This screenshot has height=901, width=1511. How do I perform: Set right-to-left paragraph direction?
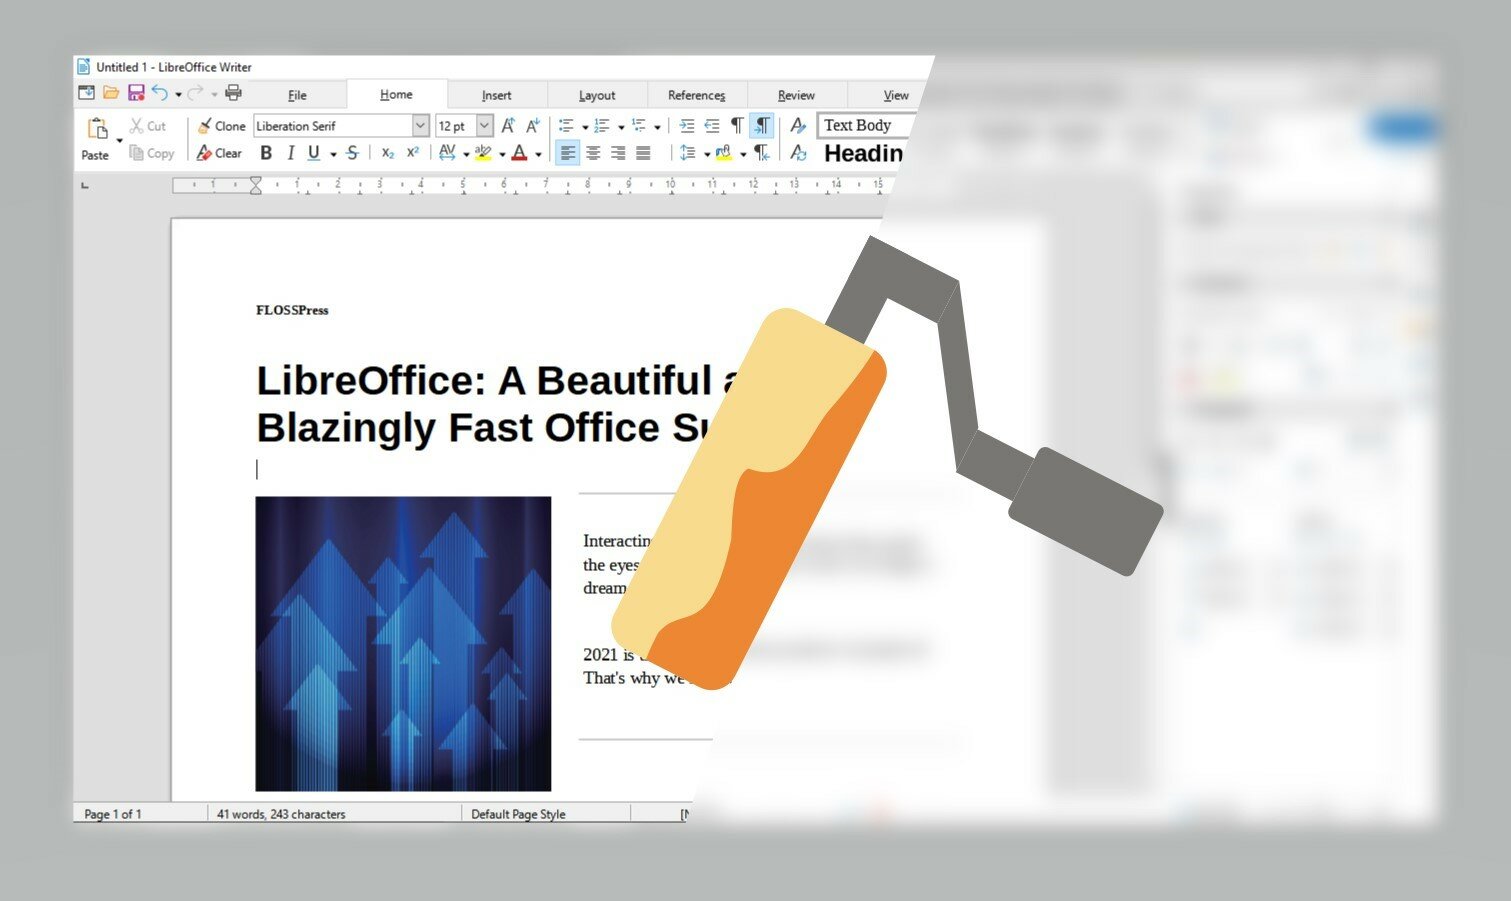pos(762,153)
